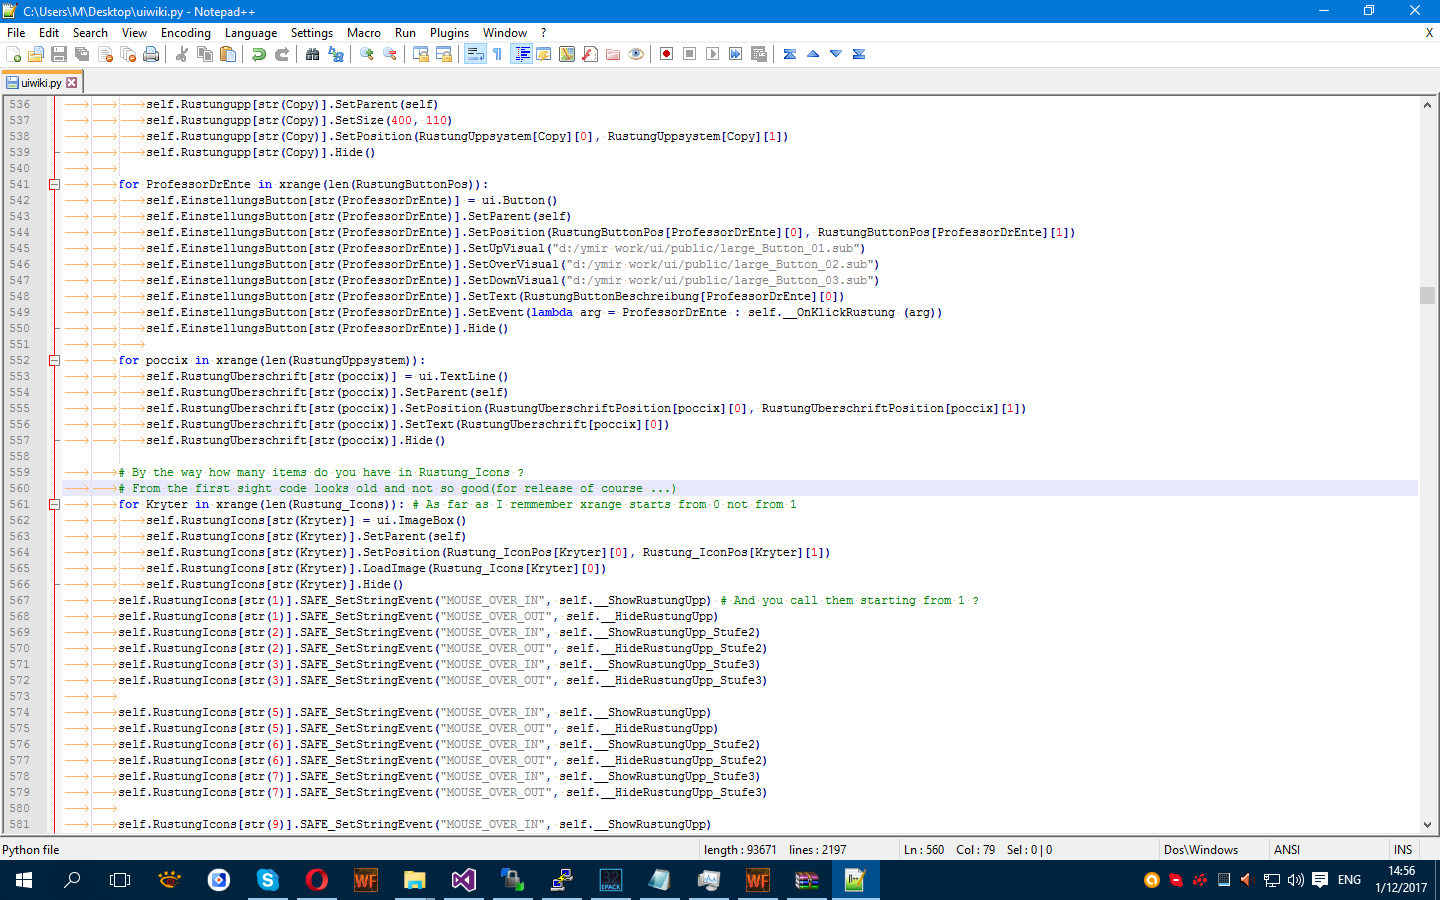Toggle file monitoring with the eye icon

[x=636, y=54]
